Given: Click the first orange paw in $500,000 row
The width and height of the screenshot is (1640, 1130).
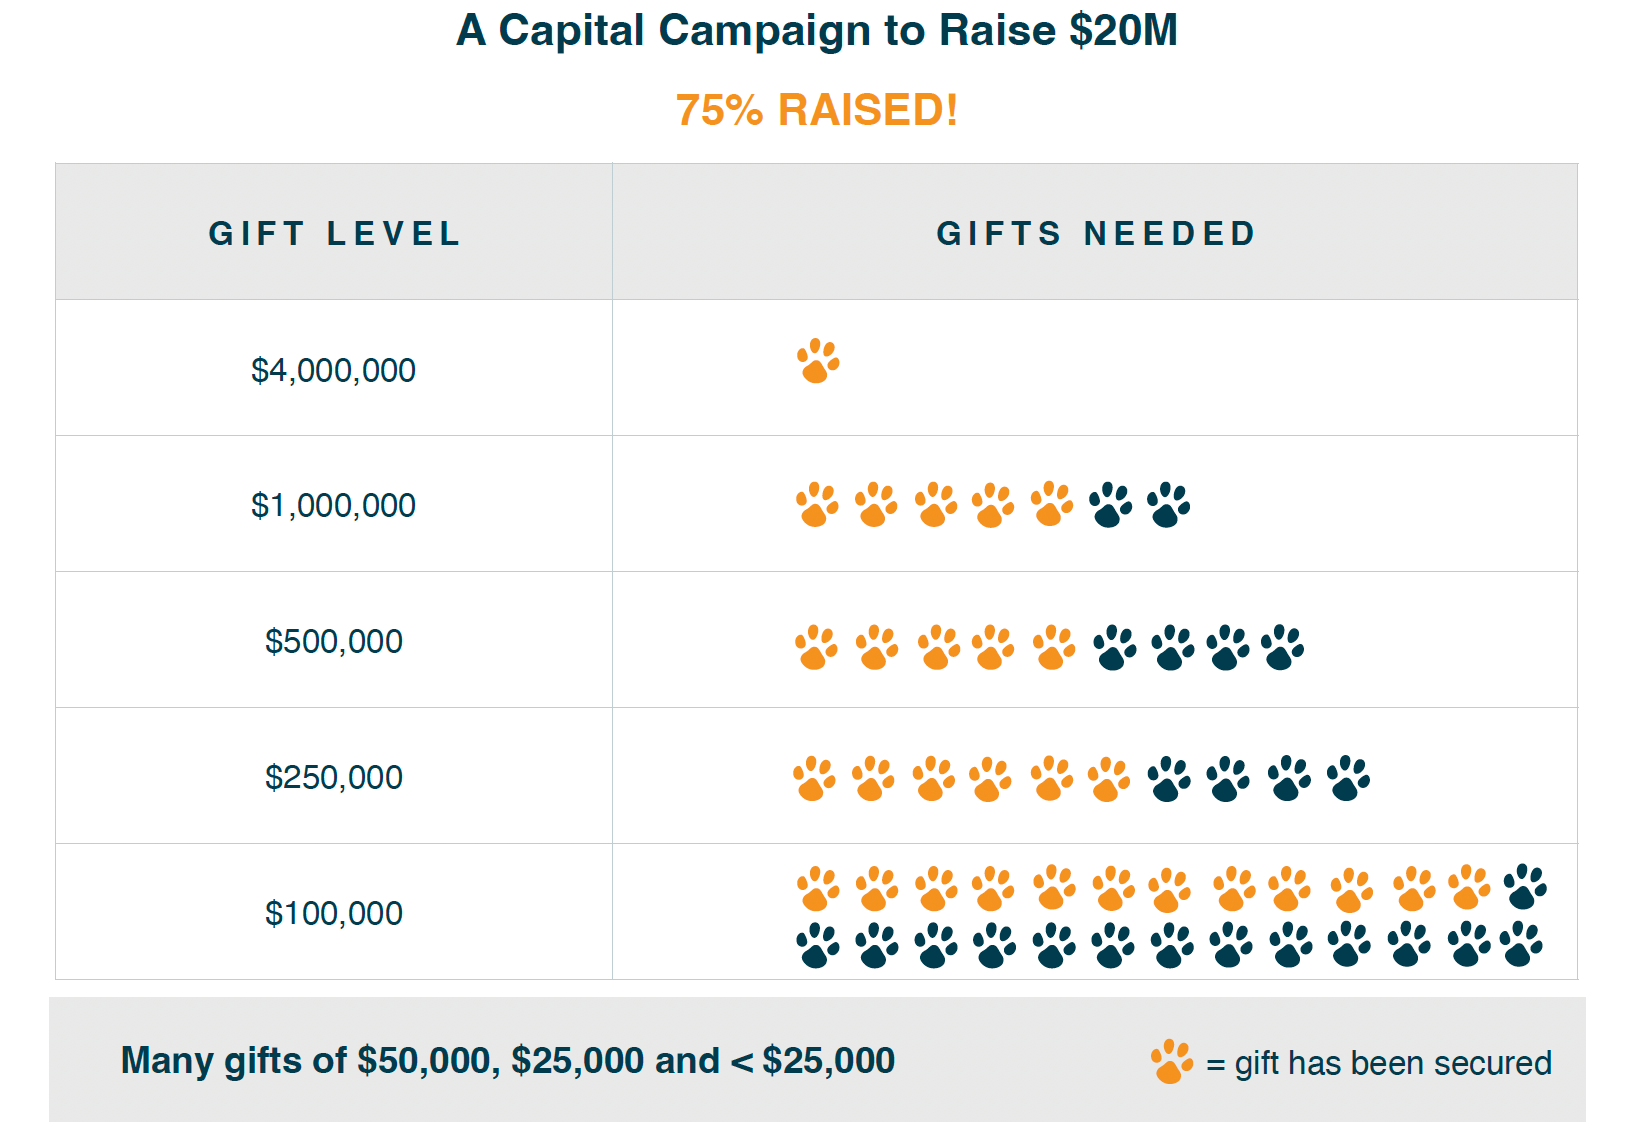Looking at the screenshot, I should point(817,648).
